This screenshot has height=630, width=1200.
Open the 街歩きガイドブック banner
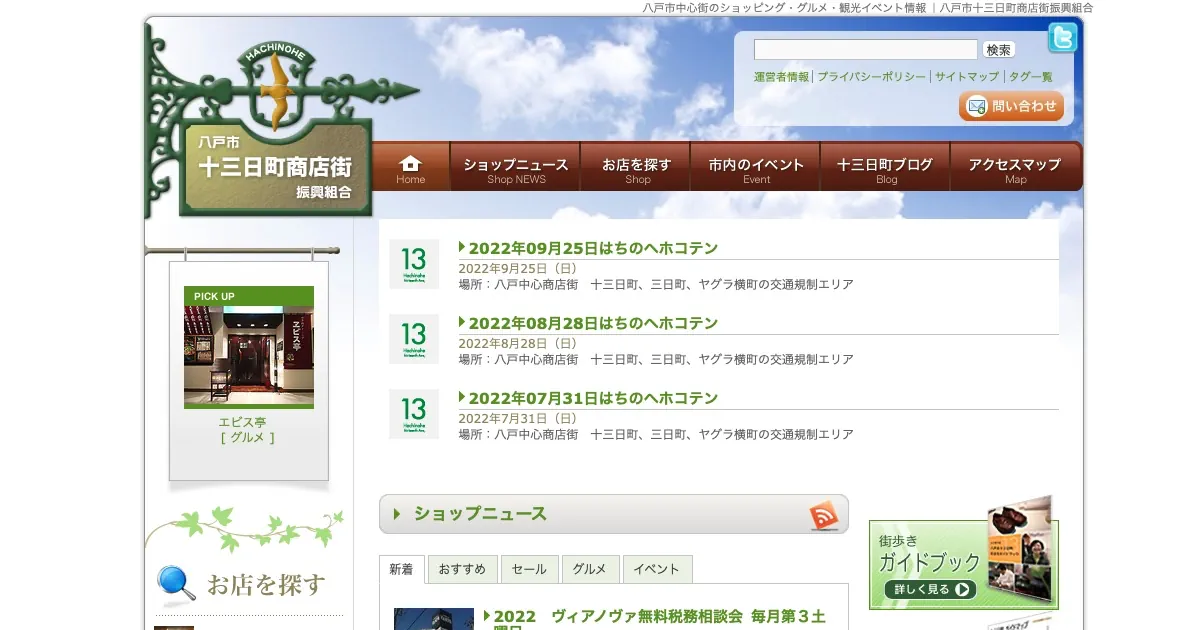pyautogui.click(x=962, y=562)
